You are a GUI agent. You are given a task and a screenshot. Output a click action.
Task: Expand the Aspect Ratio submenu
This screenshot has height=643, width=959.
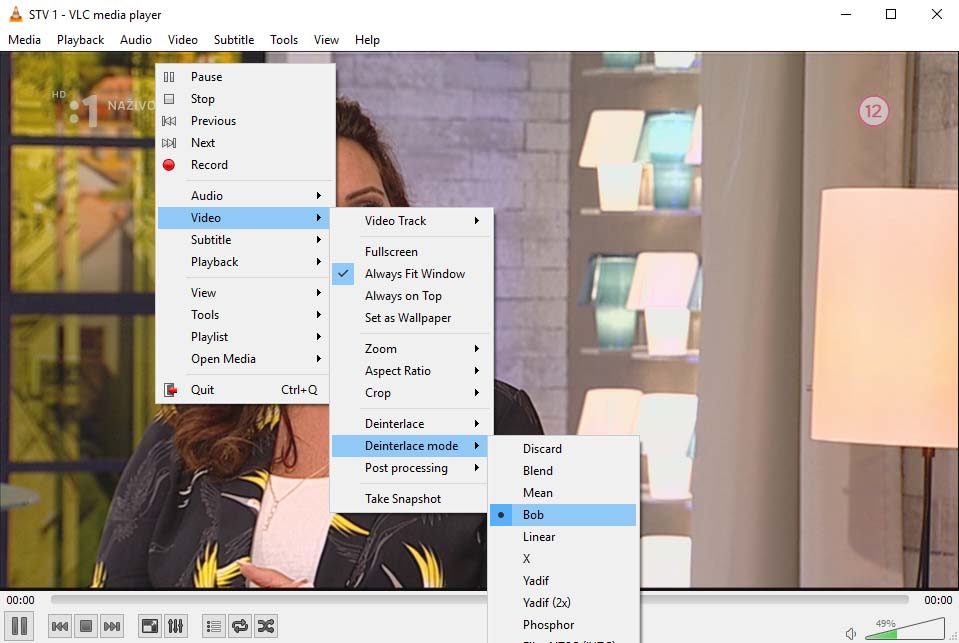tap(409, 371)
